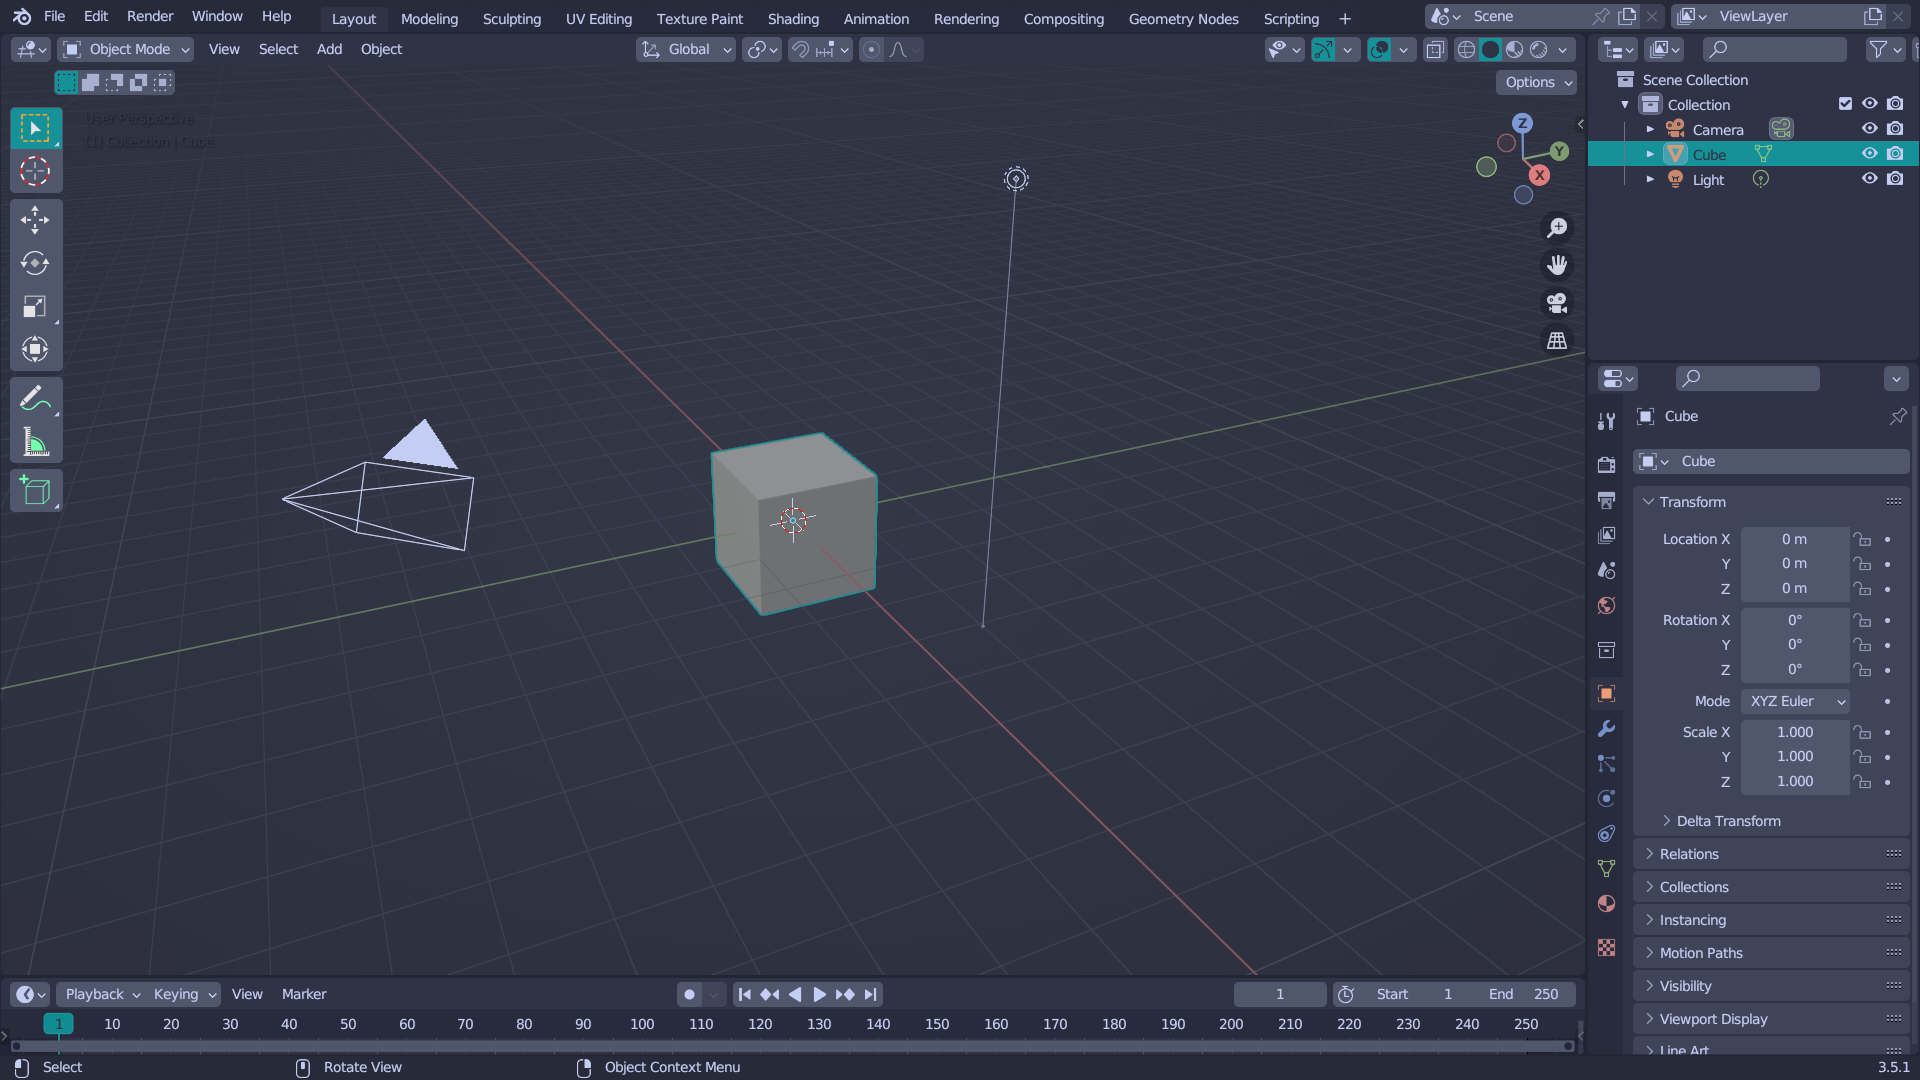Click the Global transform orientation dropdown

tap(686, 49)
